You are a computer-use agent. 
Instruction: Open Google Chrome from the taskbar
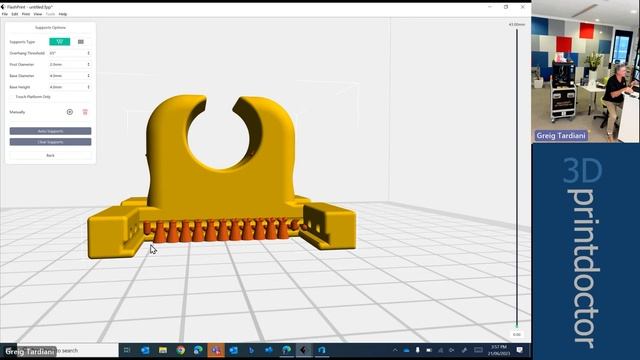[180, 350]
